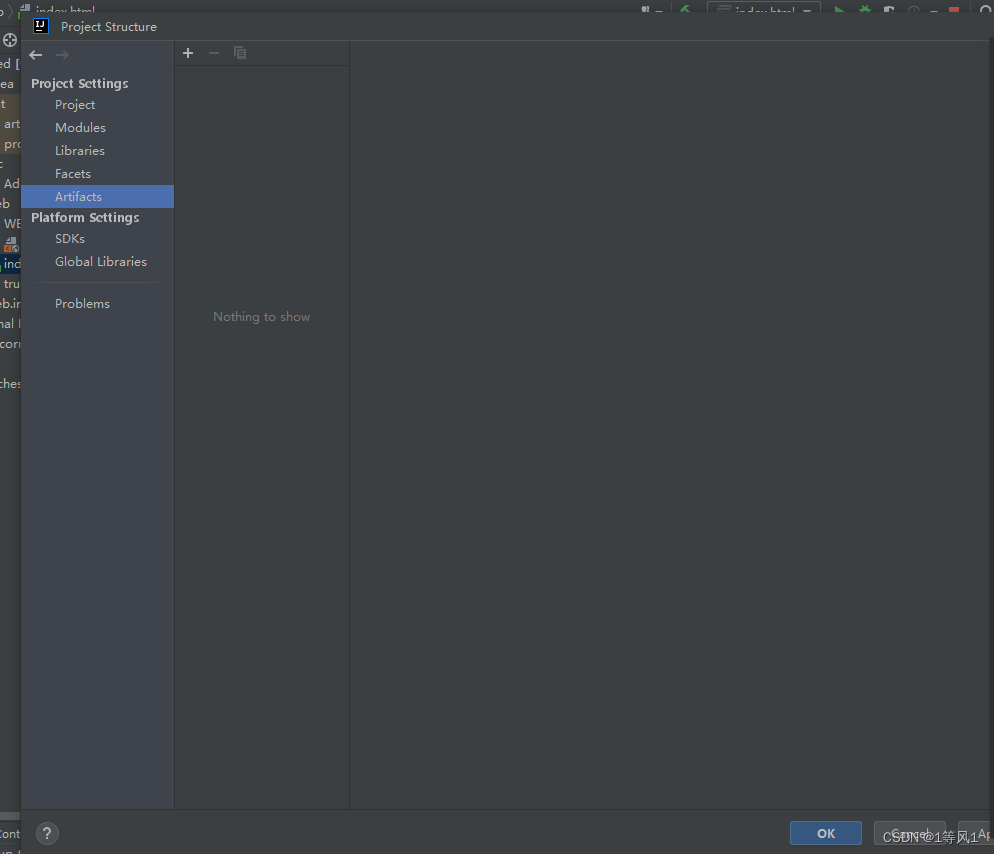Click the red Stop icon

point(953,10)
